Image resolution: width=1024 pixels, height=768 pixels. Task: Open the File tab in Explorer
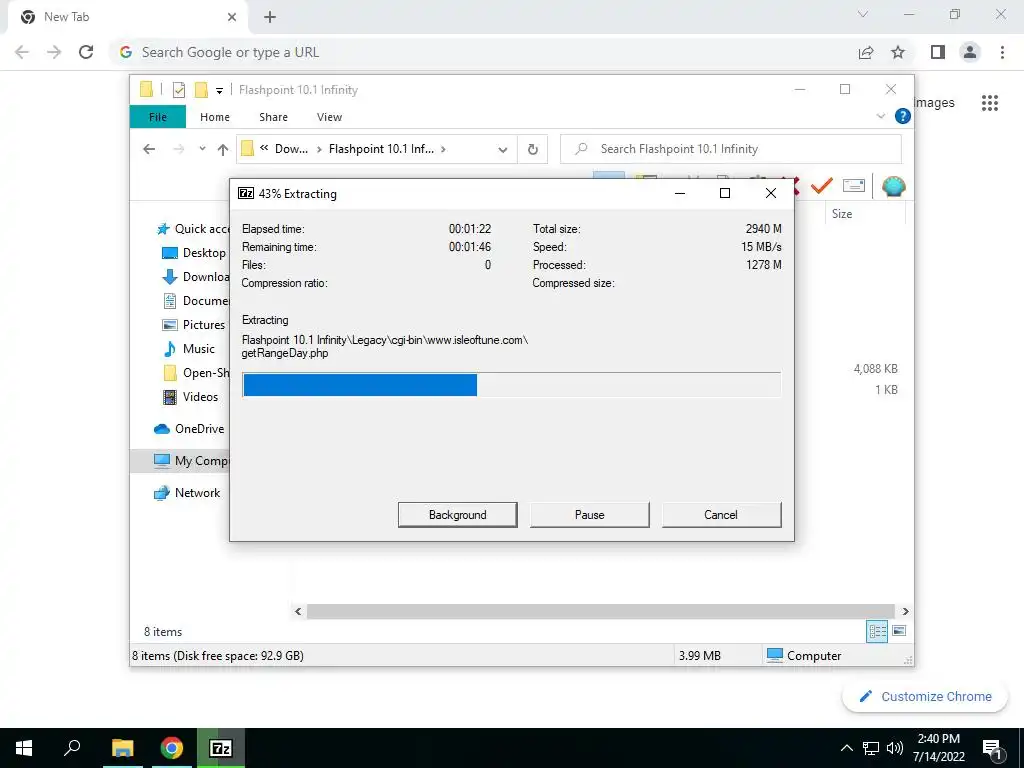pyautogui.click(x=157, y=117)
